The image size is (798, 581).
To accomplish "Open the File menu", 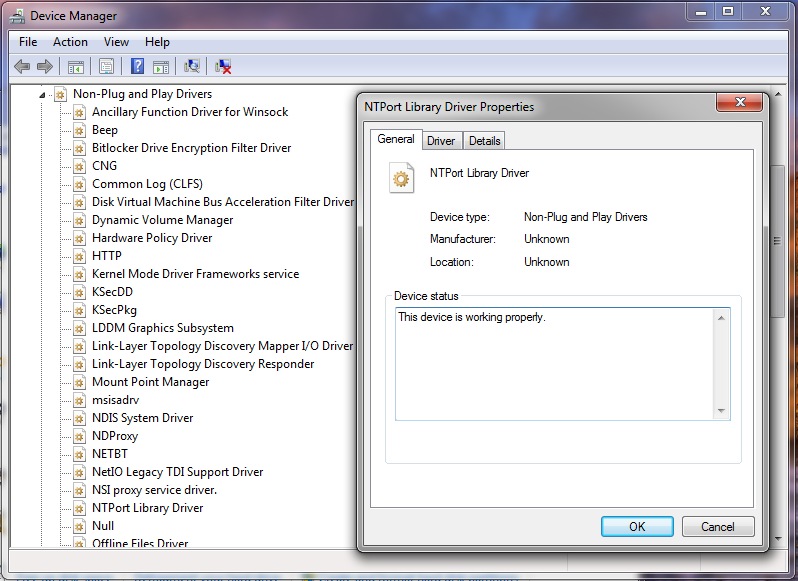I will [28, 42].
